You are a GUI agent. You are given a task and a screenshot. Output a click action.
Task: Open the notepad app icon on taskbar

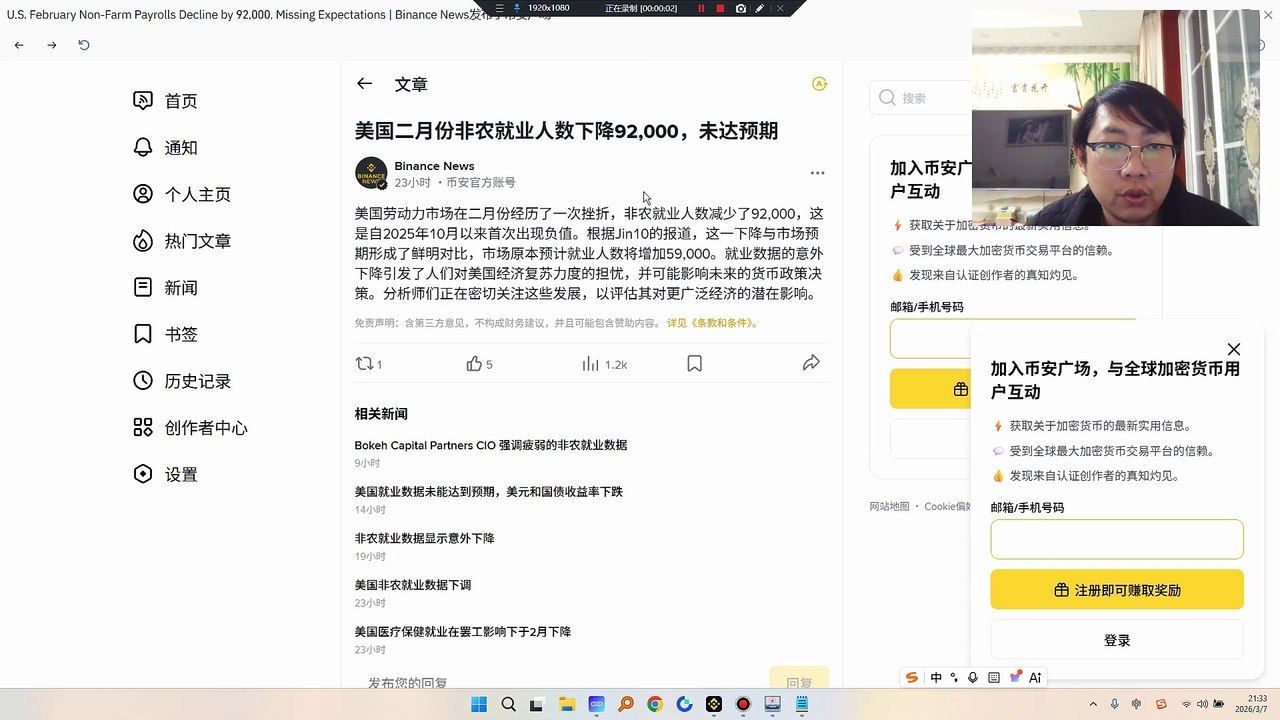[801, 705]
